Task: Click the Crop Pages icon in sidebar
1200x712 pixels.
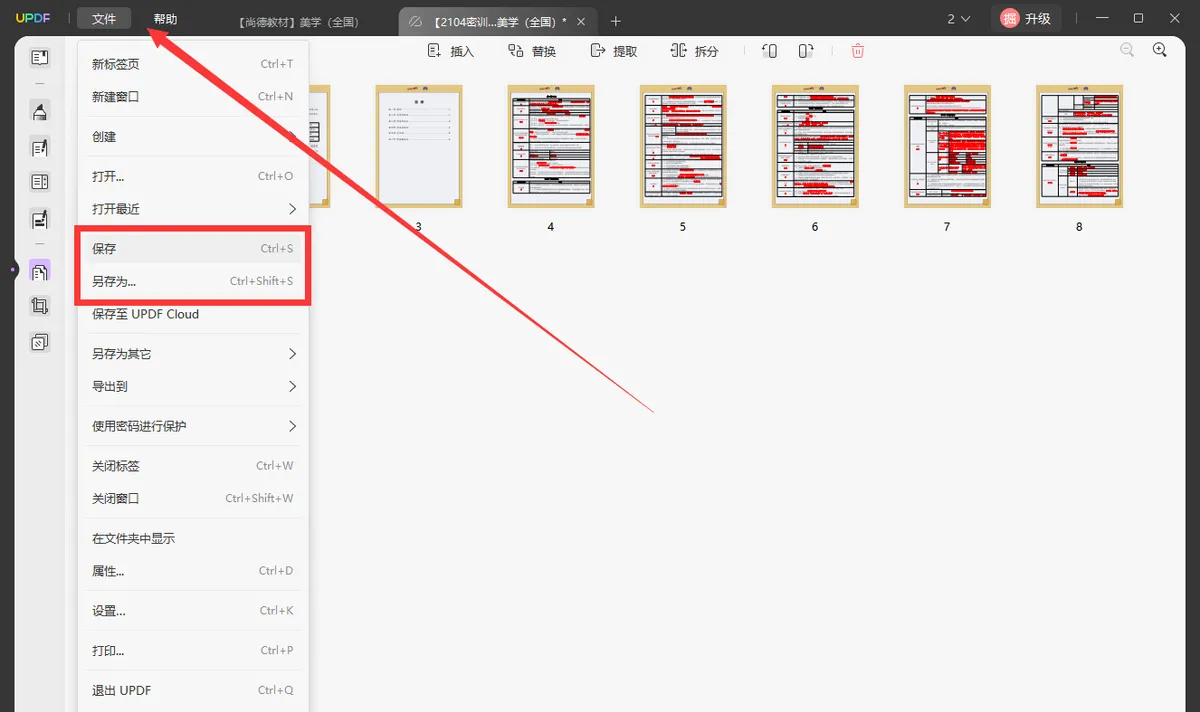Action: [39, 307]
